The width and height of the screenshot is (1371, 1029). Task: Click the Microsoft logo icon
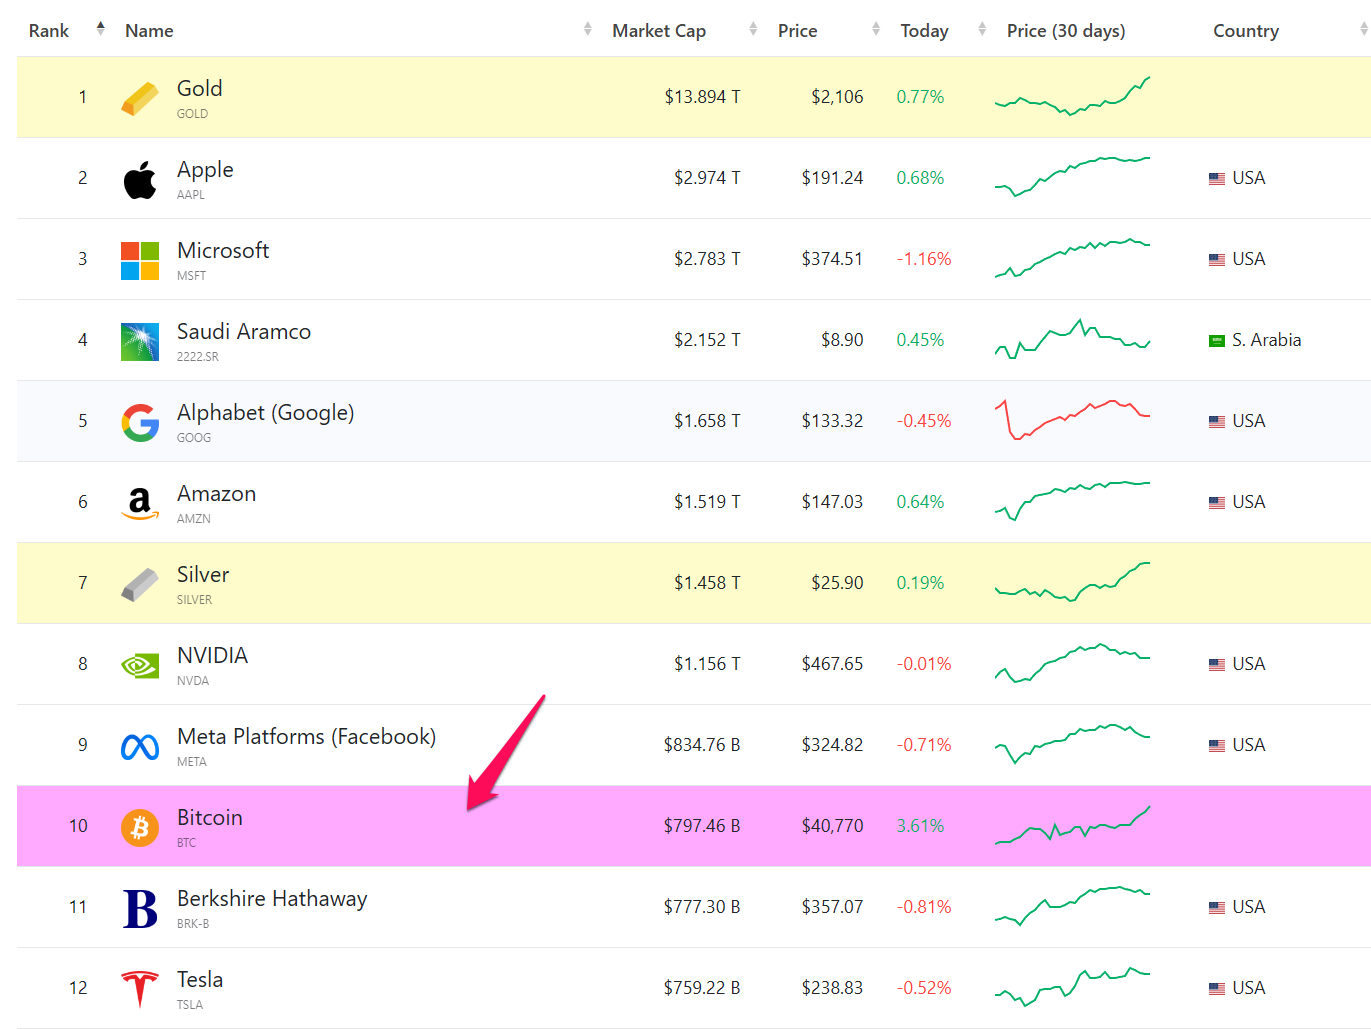pyautogui.click(x=140, y=260)
